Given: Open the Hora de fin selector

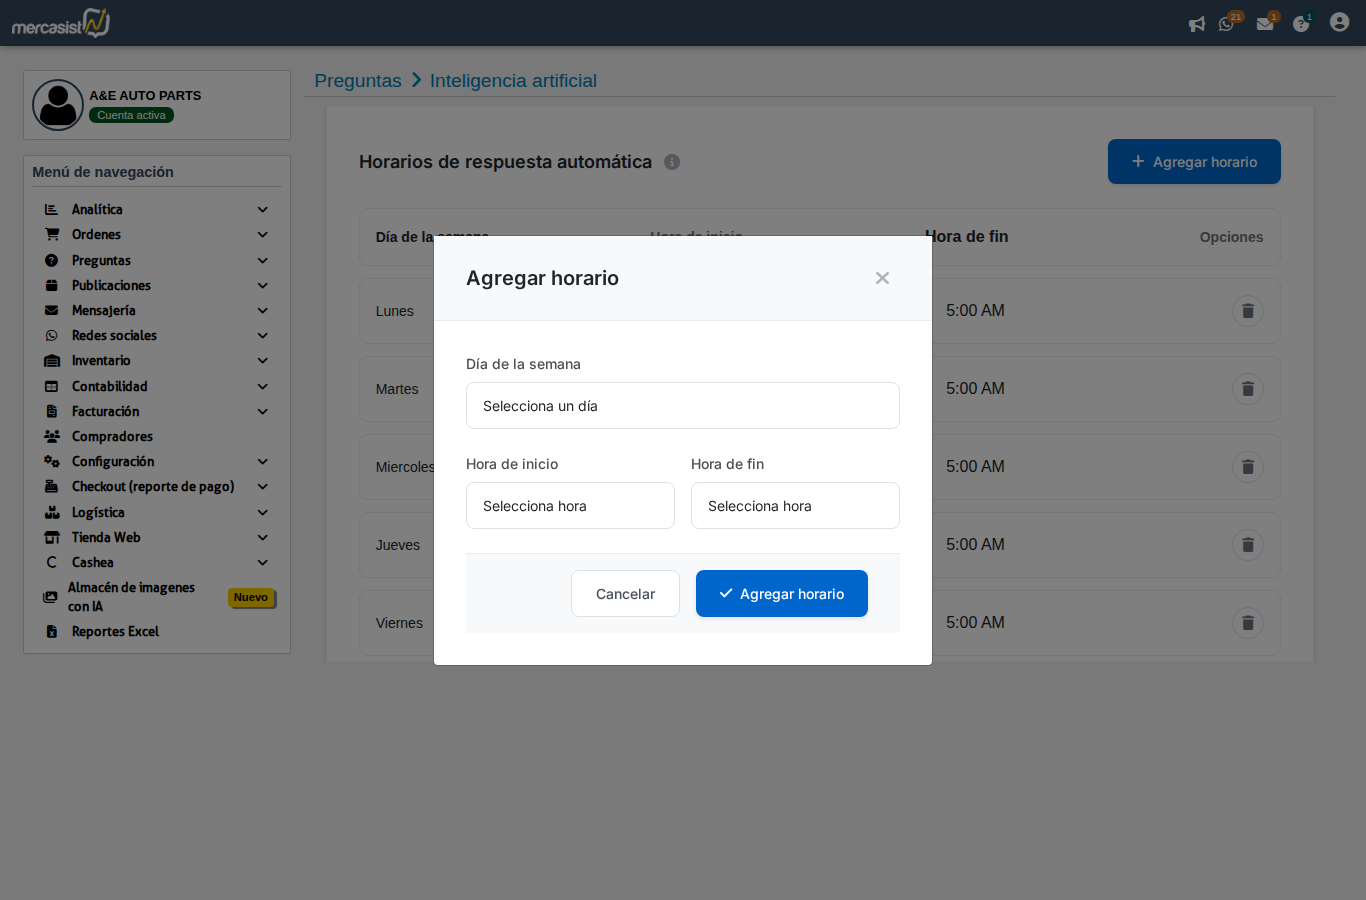Looking at the screenshot, I should [x=795, y=506].
